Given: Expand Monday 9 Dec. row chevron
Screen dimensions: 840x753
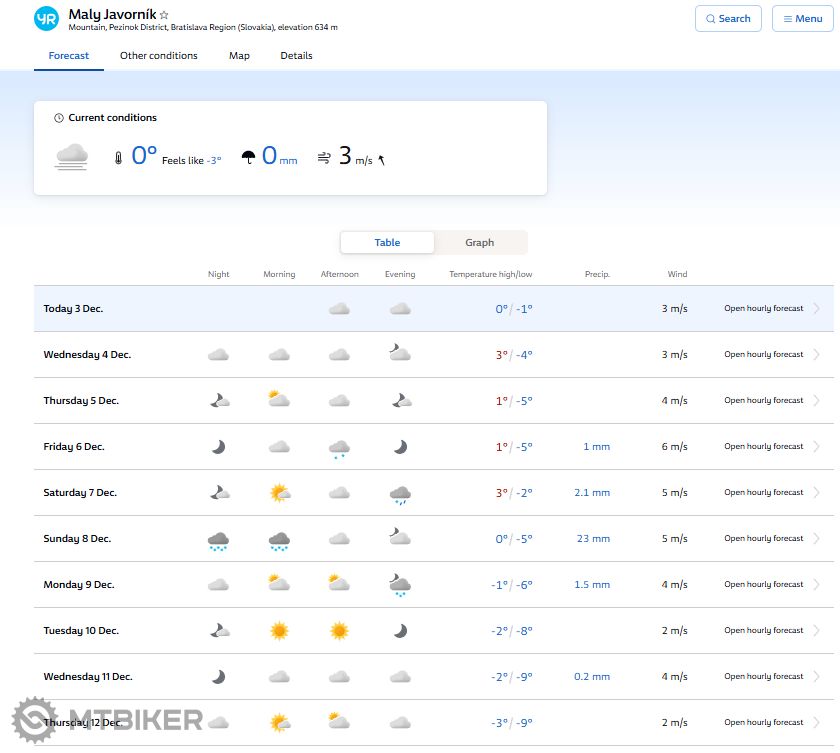Looking at the screenshot, I should pyautogui.click(x=816, y=585).
